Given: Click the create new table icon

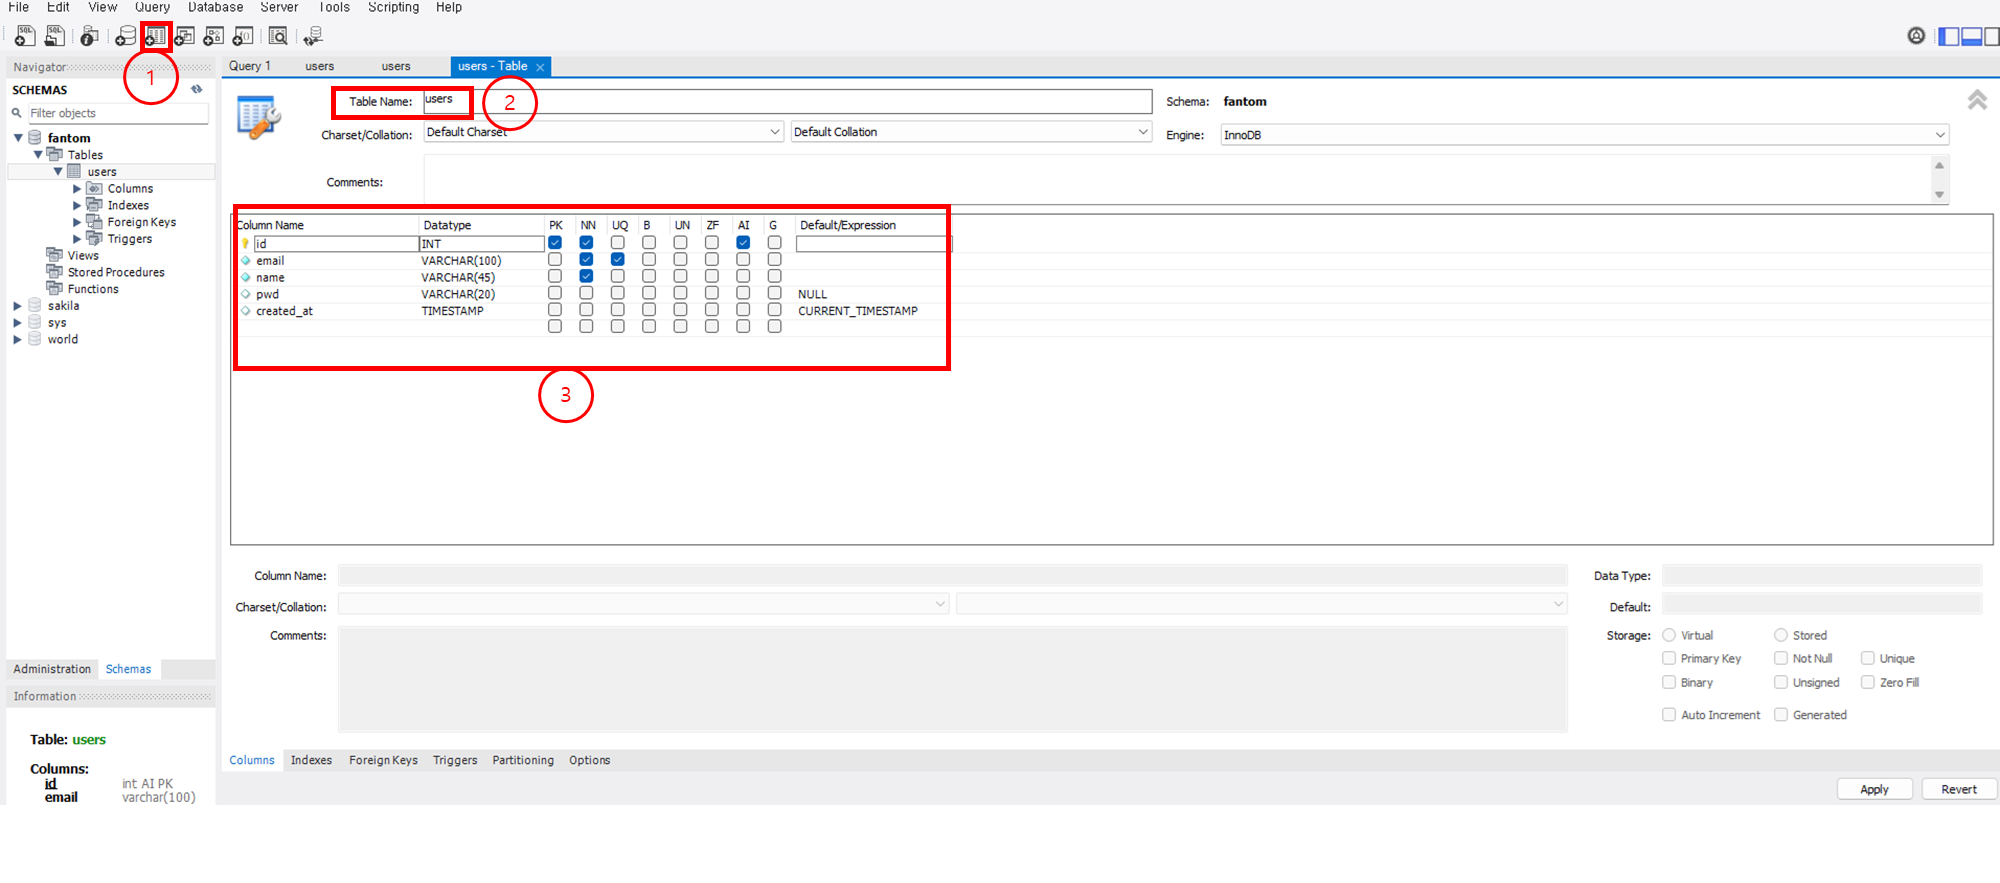Looking at the screenshot, I should click(x=155, y=36).
